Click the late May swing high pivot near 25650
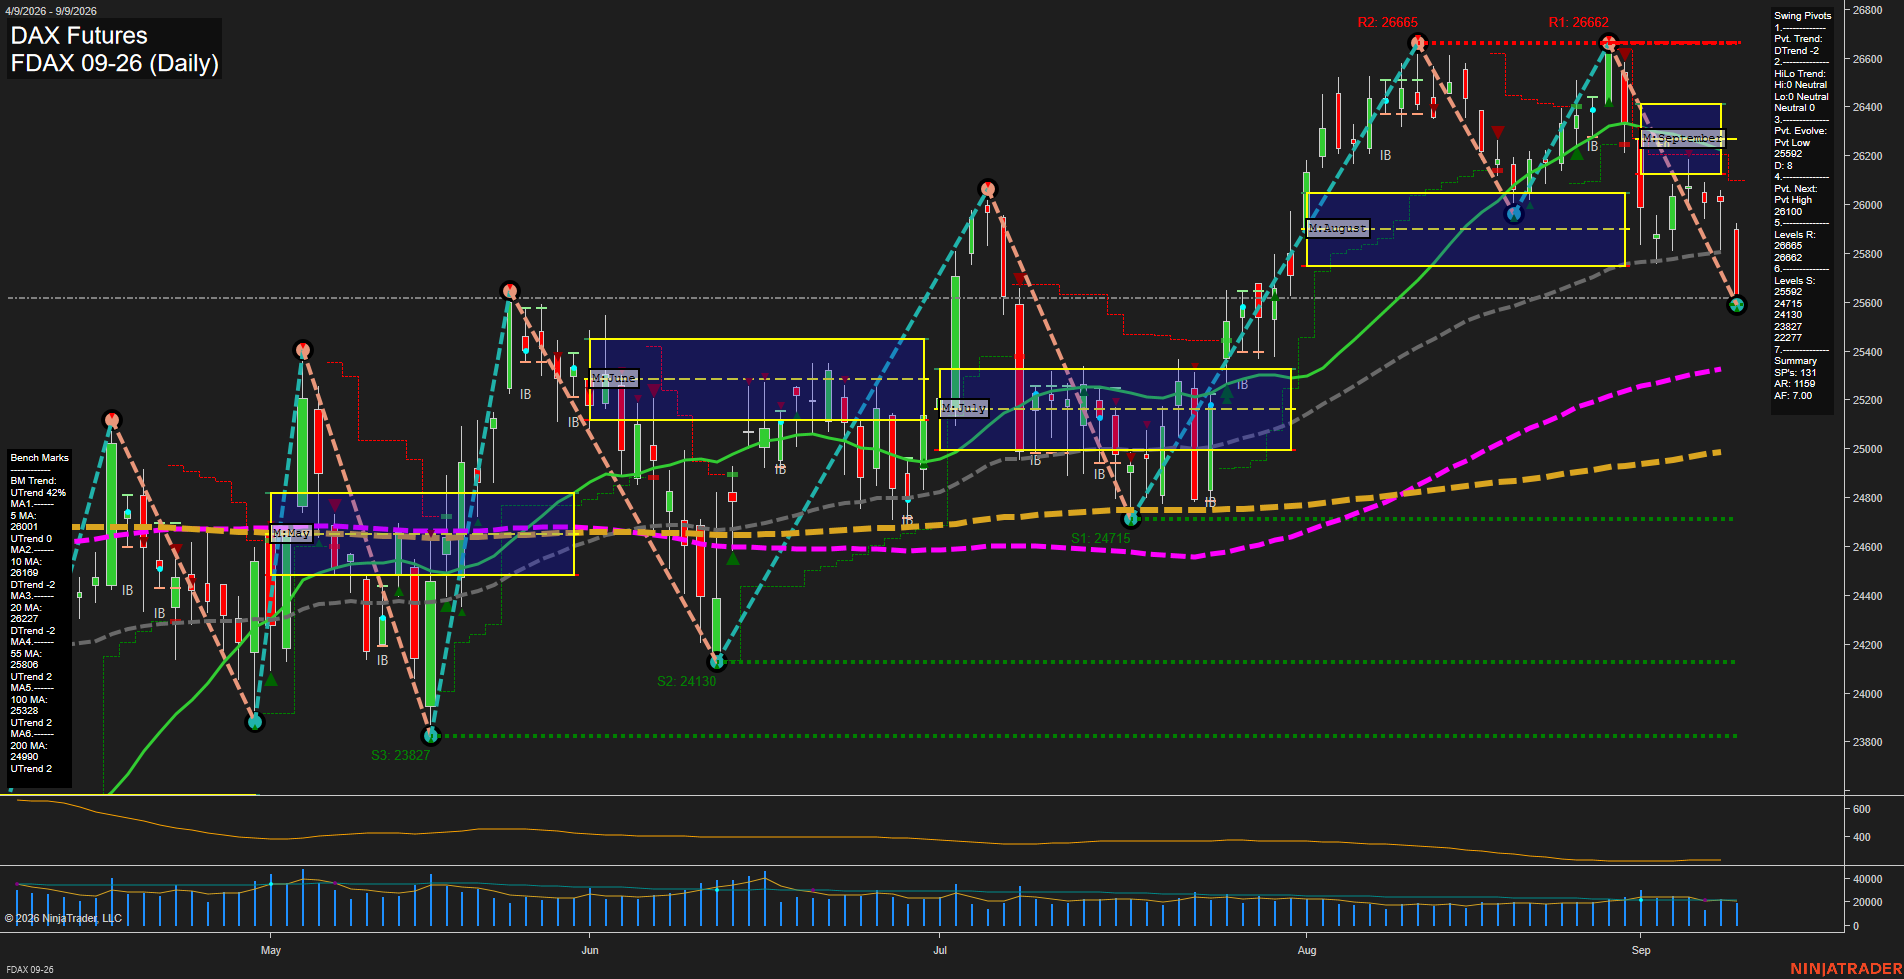Image resolution: width=1904 pixels, height=979 pixels. pos(510,291)
